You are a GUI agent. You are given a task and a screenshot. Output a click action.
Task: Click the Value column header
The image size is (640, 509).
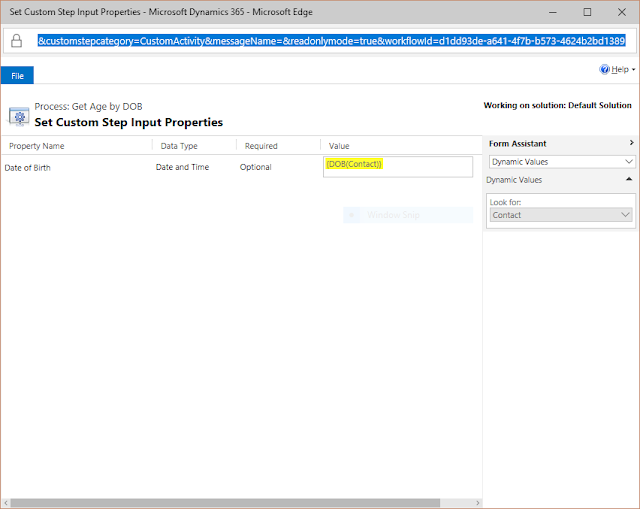[x=339, y=146]
